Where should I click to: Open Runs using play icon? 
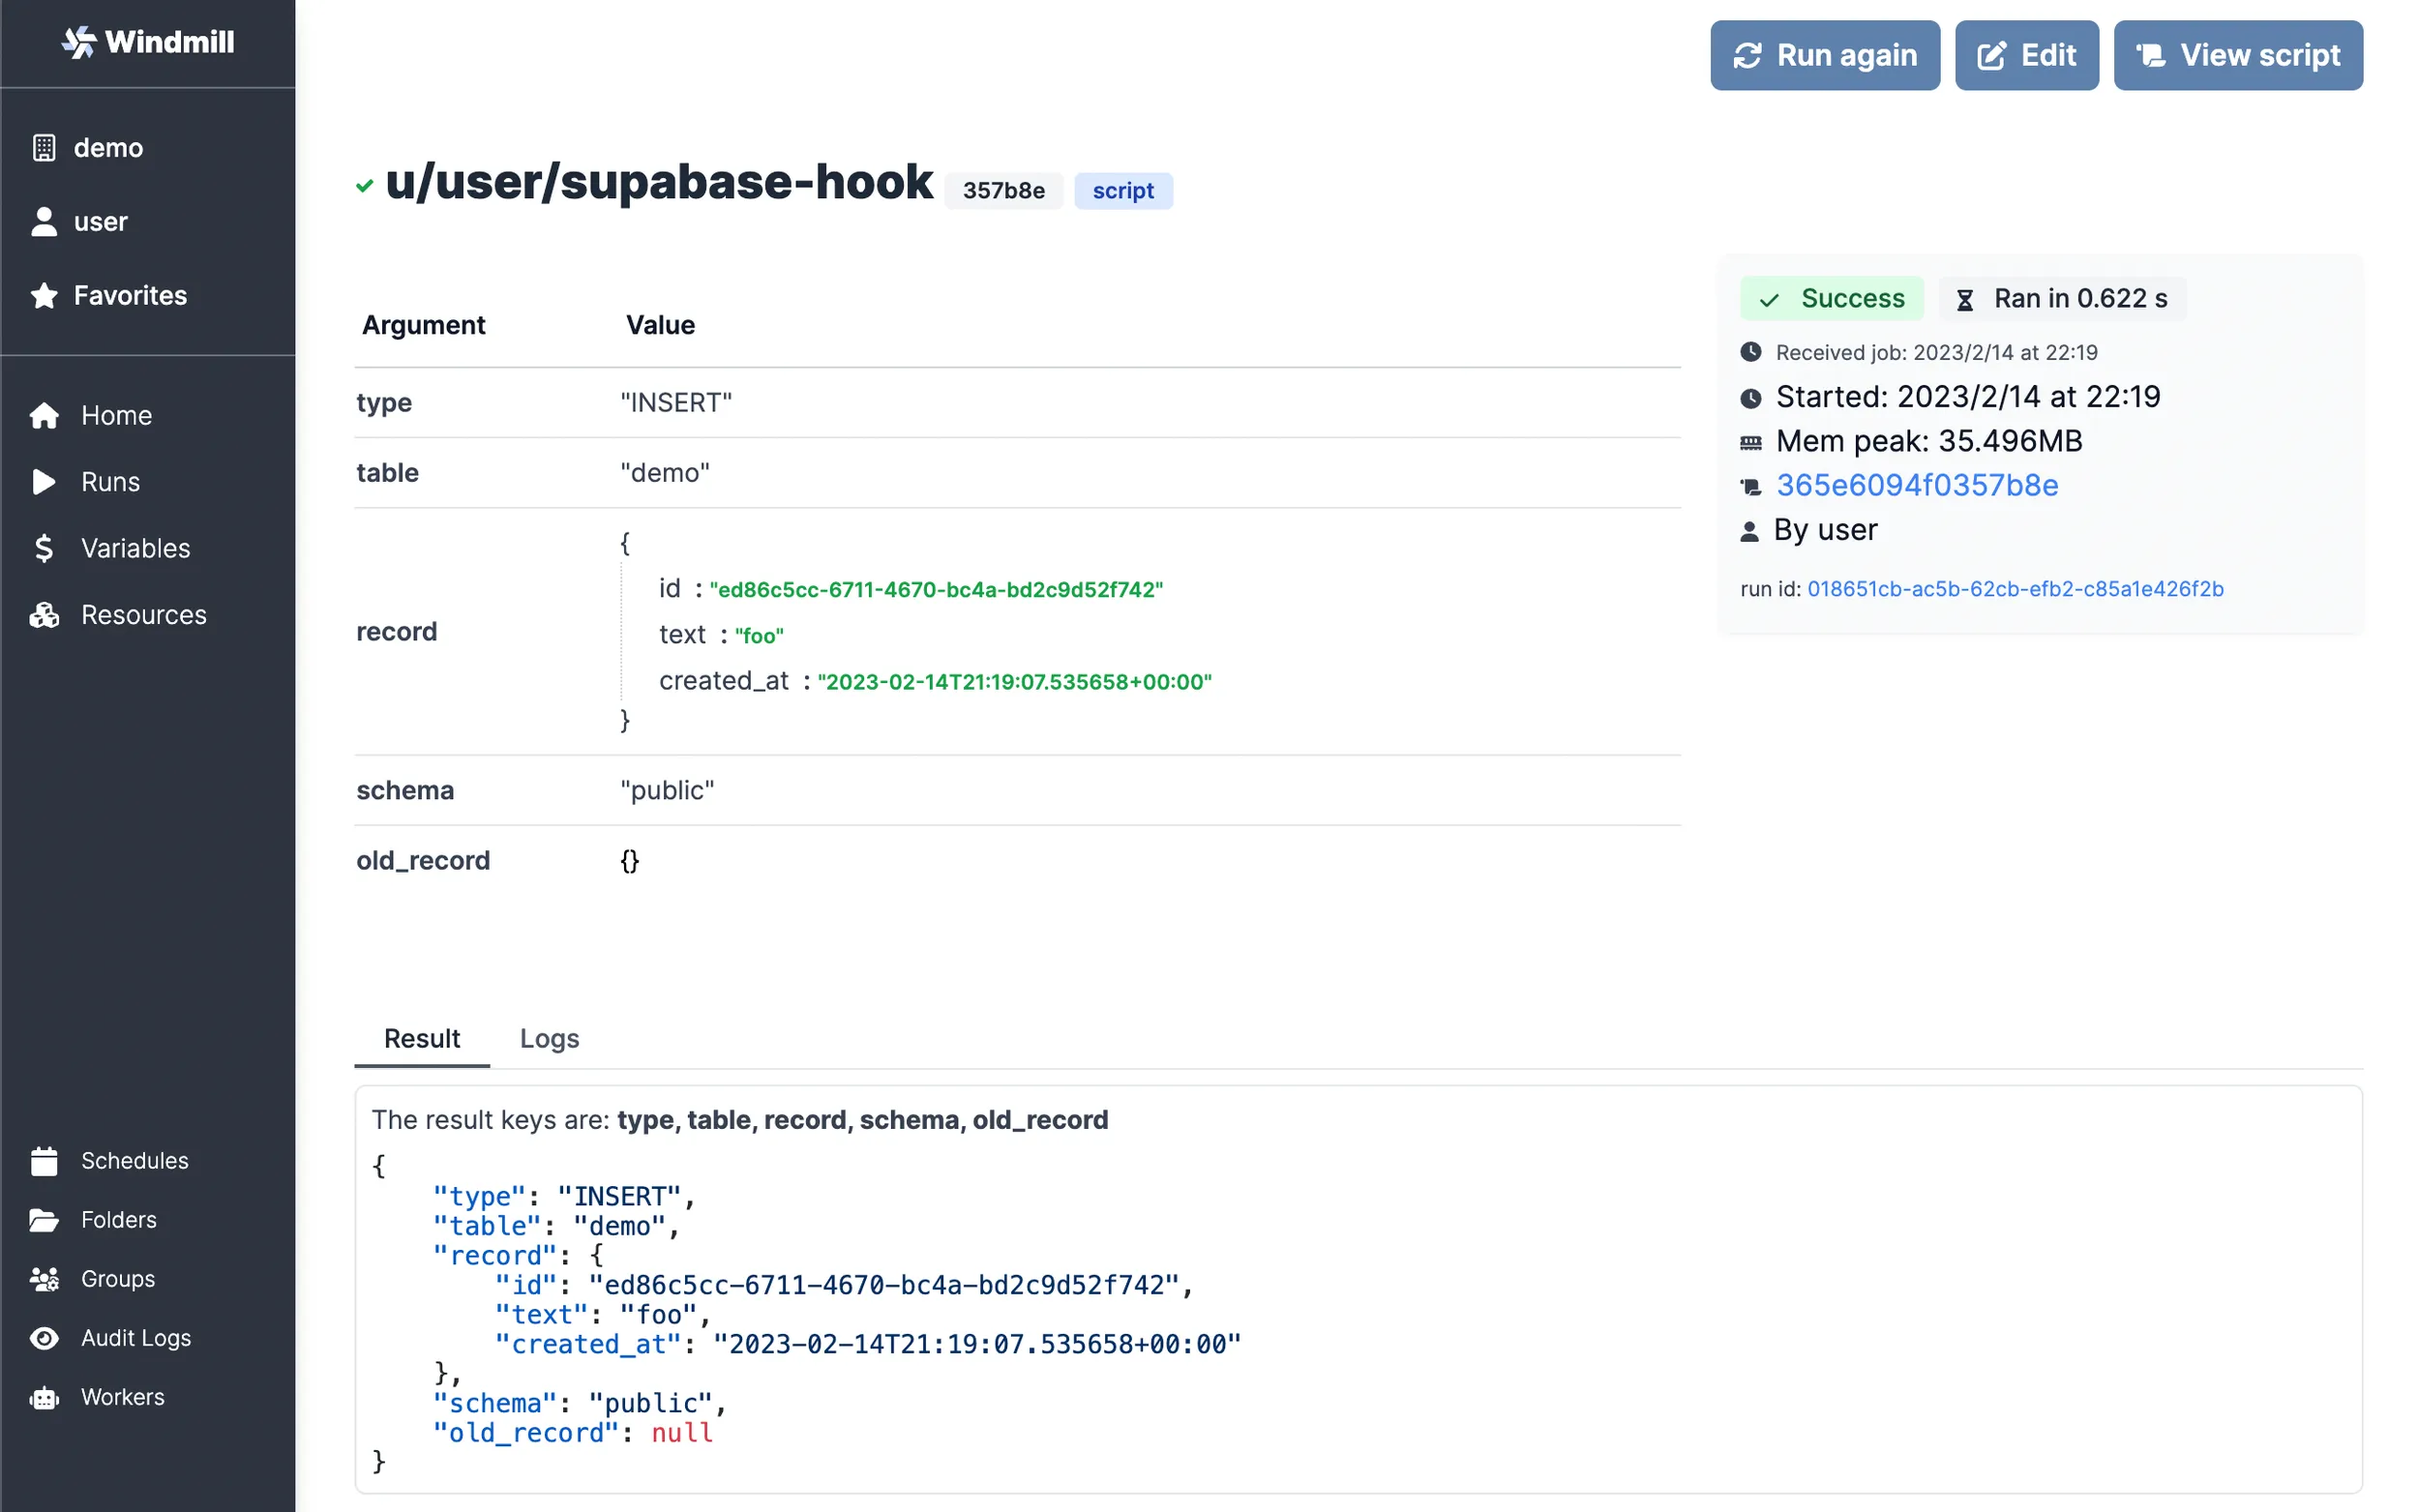coord(44,482)
